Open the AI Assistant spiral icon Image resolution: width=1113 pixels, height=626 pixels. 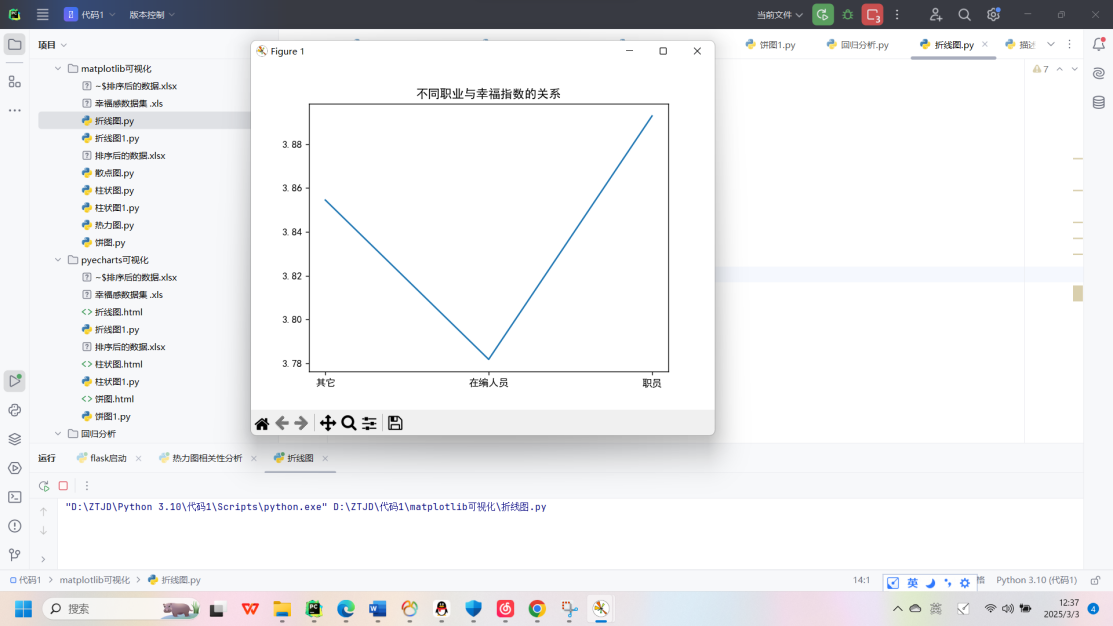click(x=1099, y=73)
